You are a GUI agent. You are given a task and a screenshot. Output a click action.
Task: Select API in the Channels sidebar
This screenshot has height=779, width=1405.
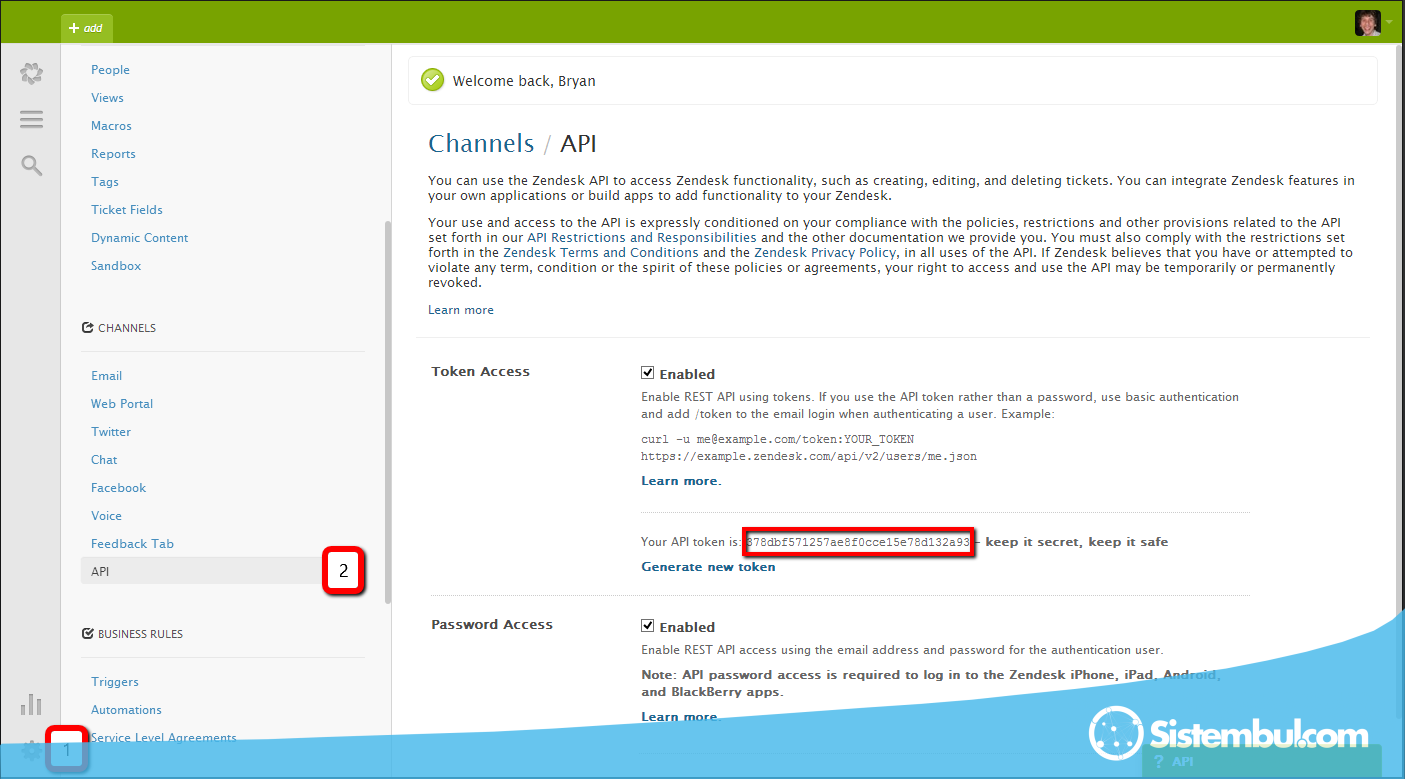[100, 572]
